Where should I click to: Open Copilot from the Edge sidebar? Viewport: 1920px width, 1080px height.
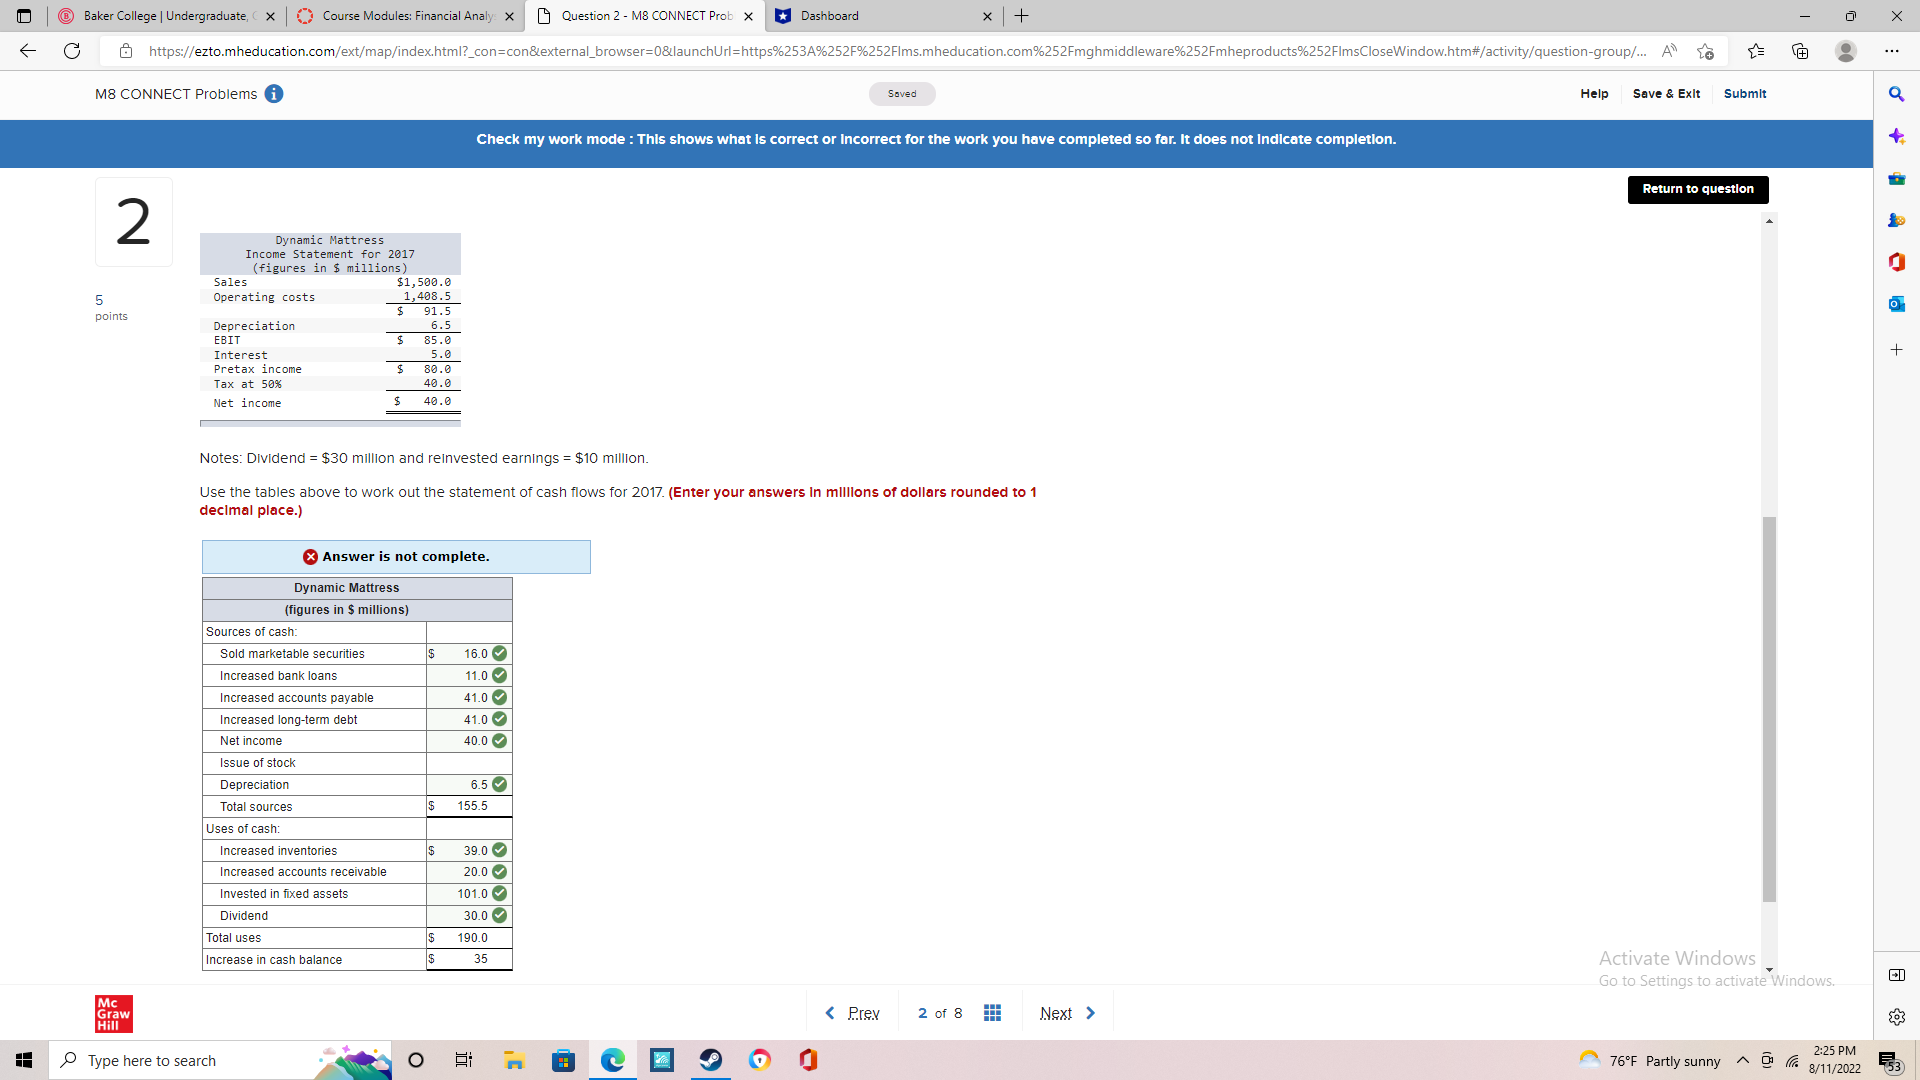1896,137
